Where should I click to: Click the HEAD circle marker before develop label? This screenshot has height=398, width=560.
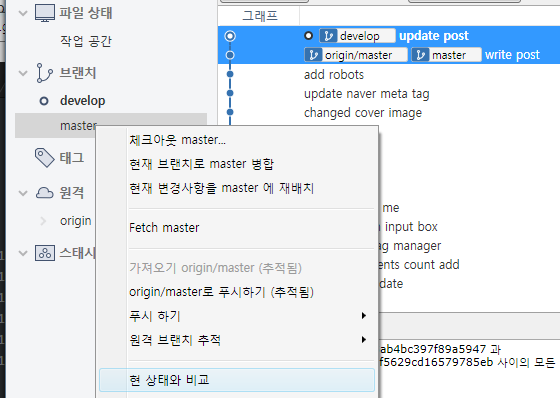pos(309,36)
